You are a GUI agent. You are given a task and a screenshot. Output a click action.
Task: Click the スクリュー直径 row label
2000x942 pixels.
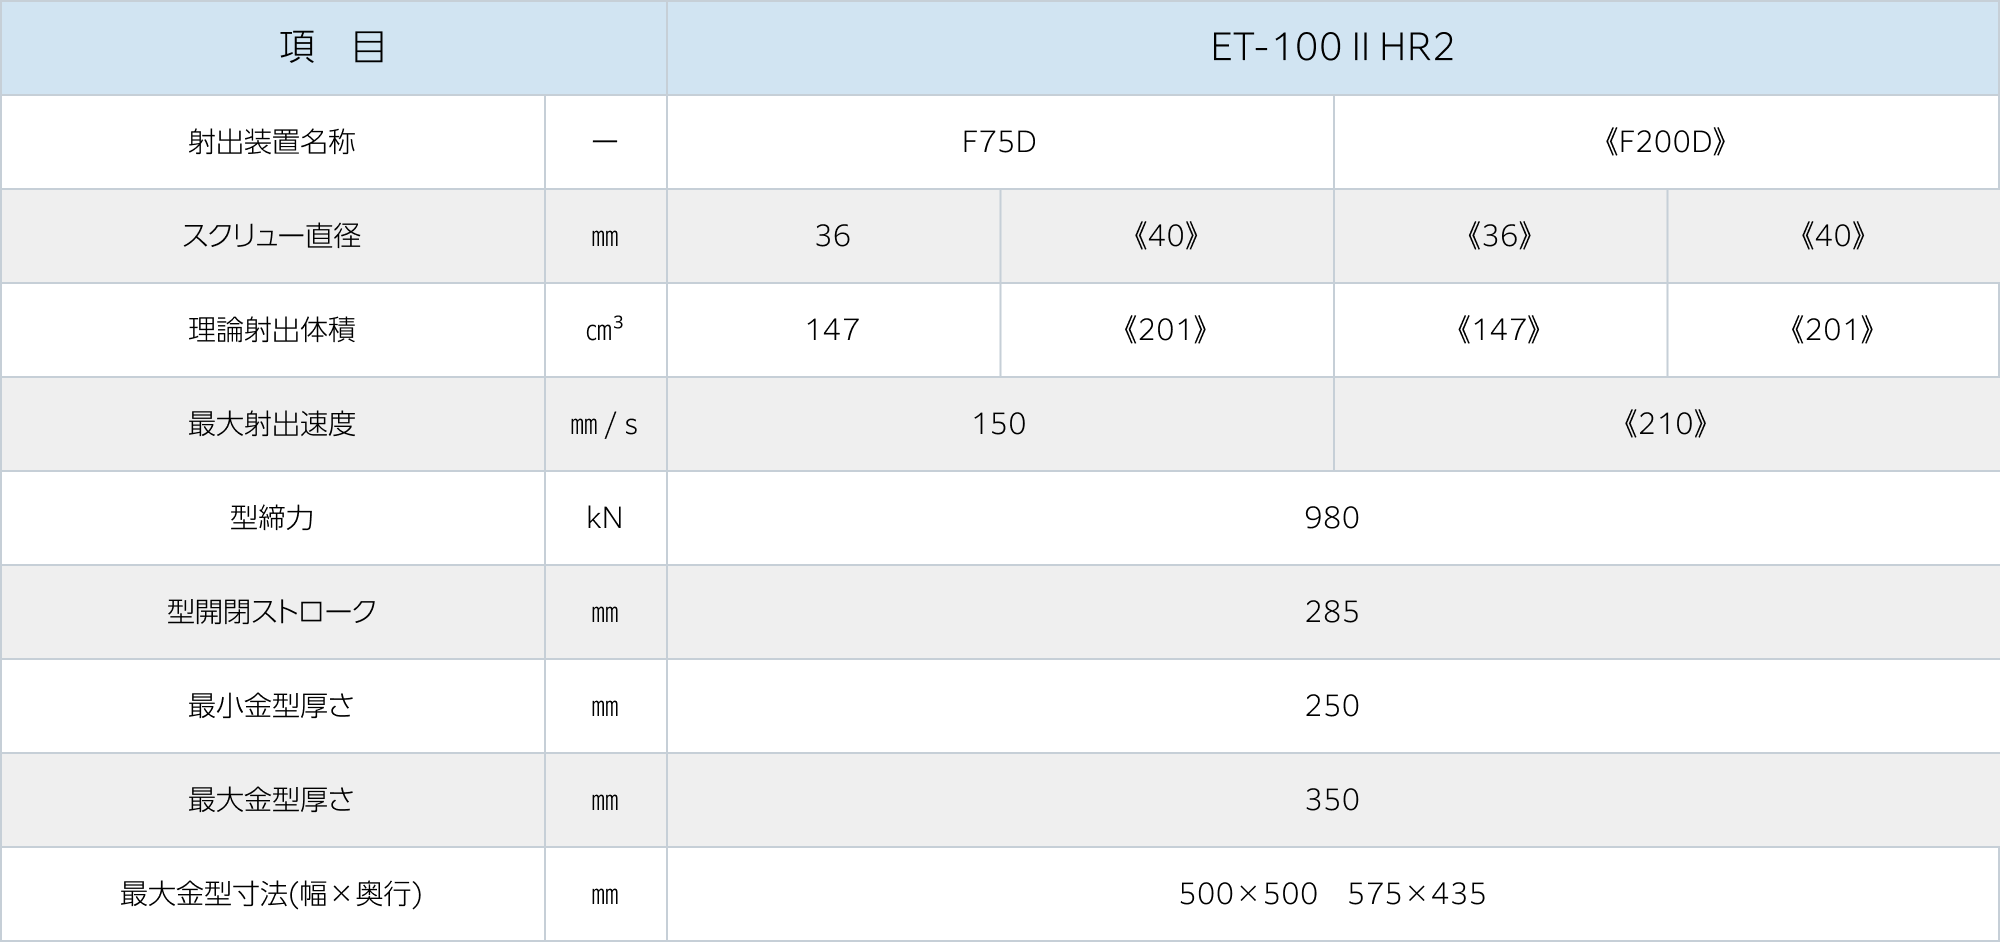(x=272, y=236)
